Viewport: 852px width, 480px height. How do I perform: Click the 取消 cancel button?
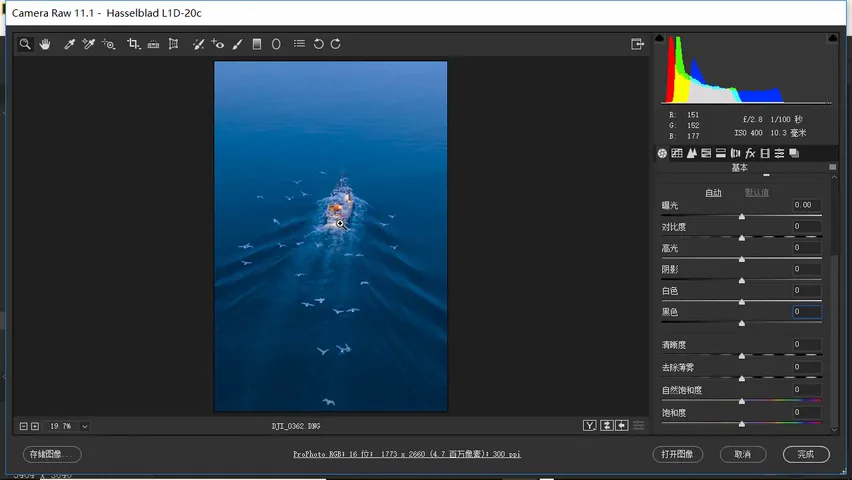[743, 454]
